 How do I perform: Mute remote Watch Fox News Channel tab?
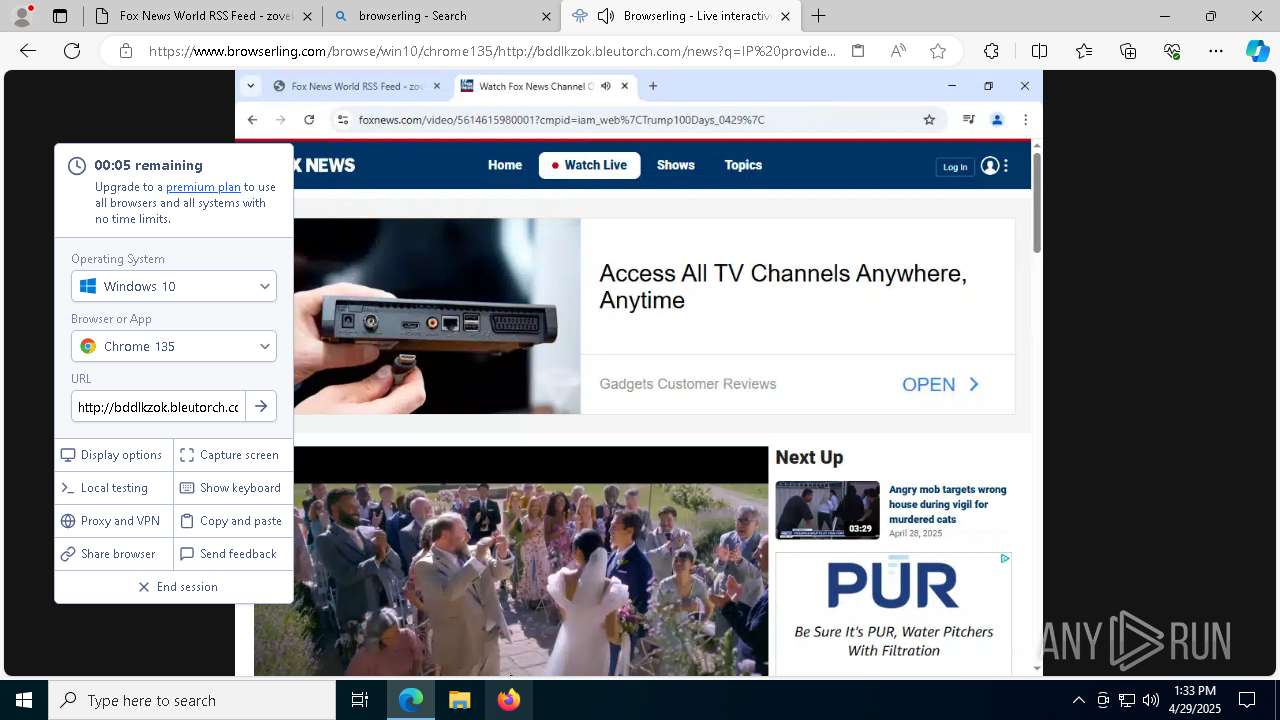tap(605, 86)
